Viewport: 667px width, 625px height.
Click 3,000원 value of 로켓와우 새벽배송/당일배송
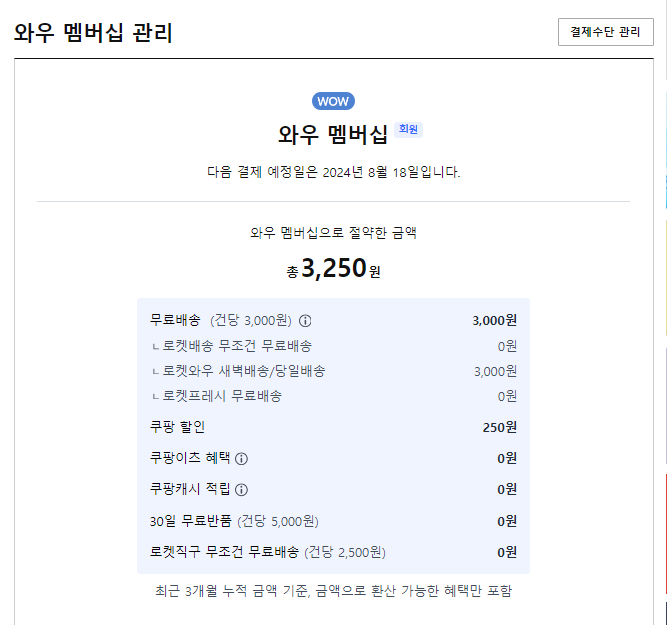tap(496, 371)
